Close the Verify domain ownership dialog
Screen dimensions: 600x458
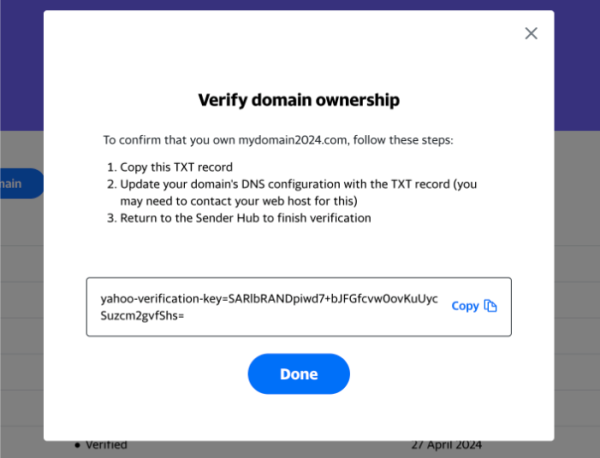tap(531, 33)
